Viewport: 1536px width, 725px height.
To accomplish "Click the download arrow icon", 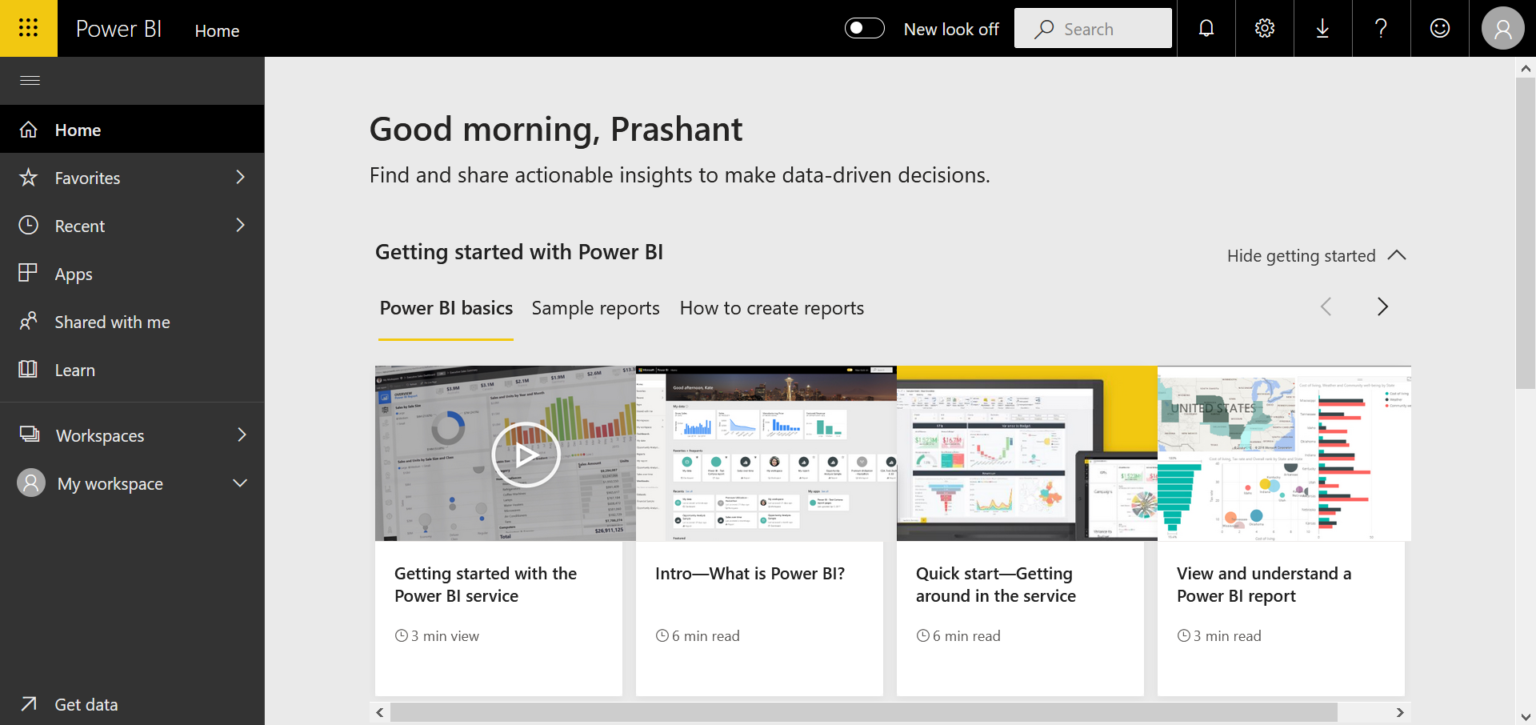I will (x=1322, y=29).
